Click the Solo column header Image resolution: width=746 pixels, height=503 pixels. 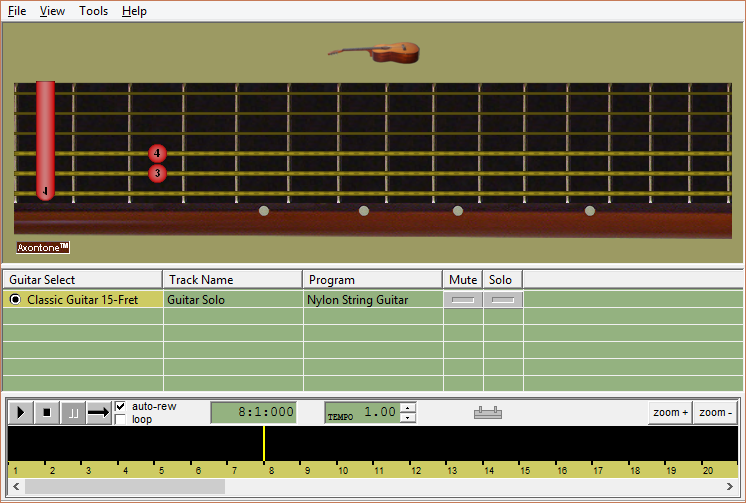click(503, 279)
